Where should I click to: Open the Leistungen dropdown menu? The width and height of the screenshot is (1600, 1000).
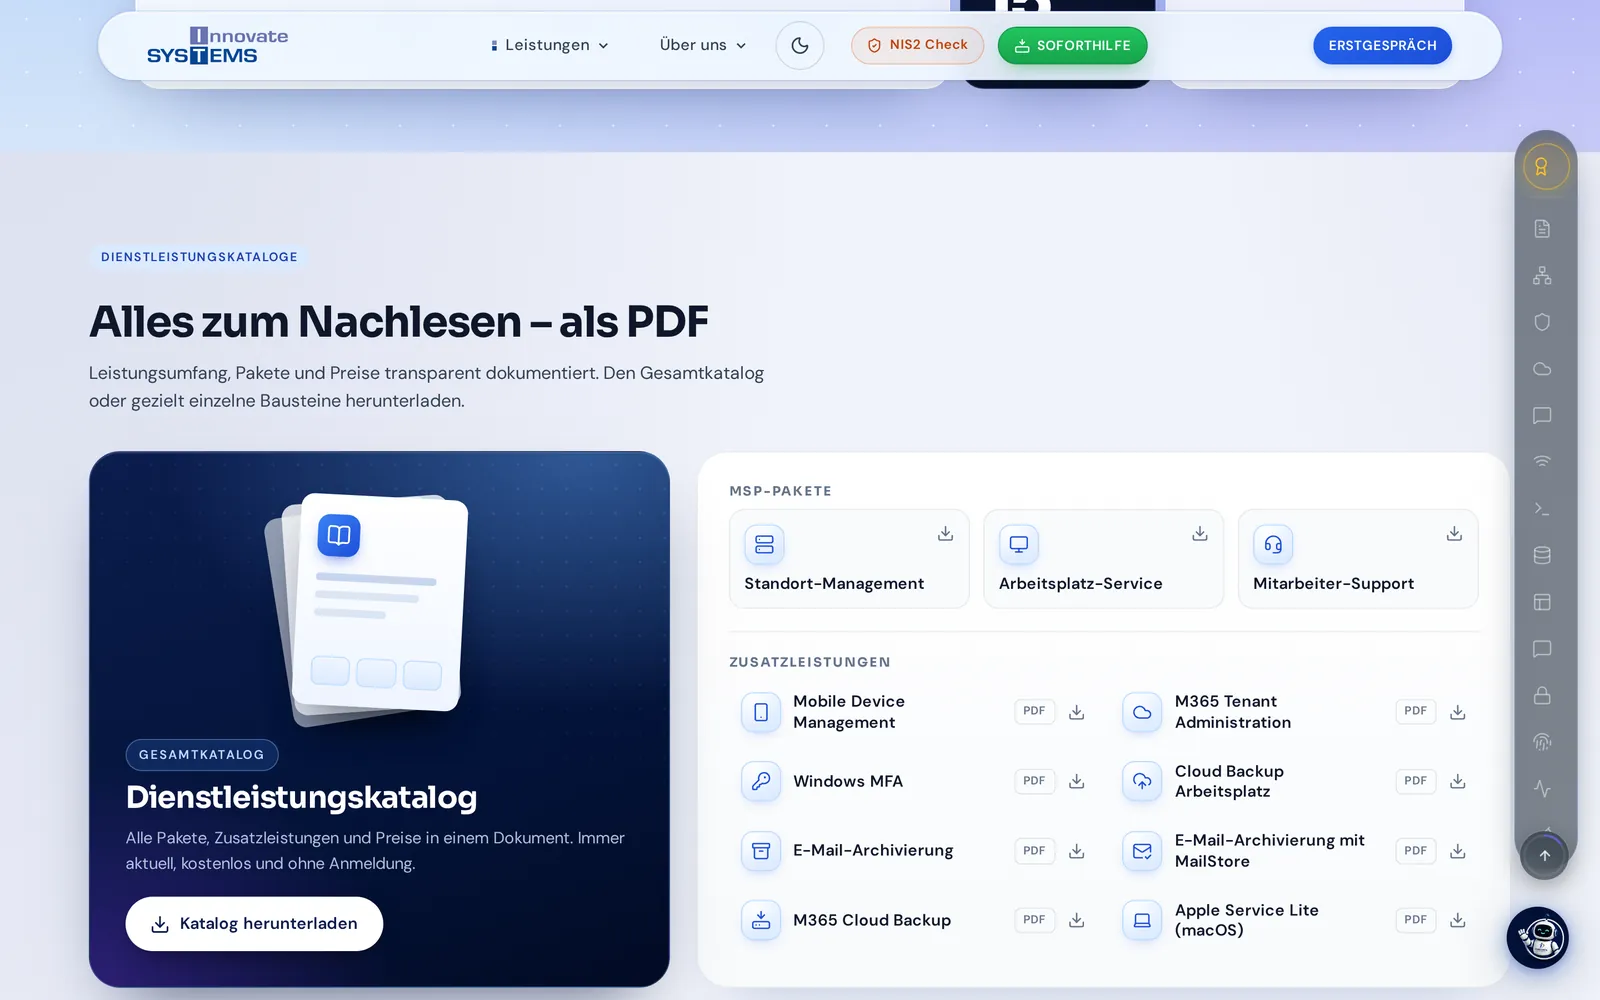click(x=550, y=45)
